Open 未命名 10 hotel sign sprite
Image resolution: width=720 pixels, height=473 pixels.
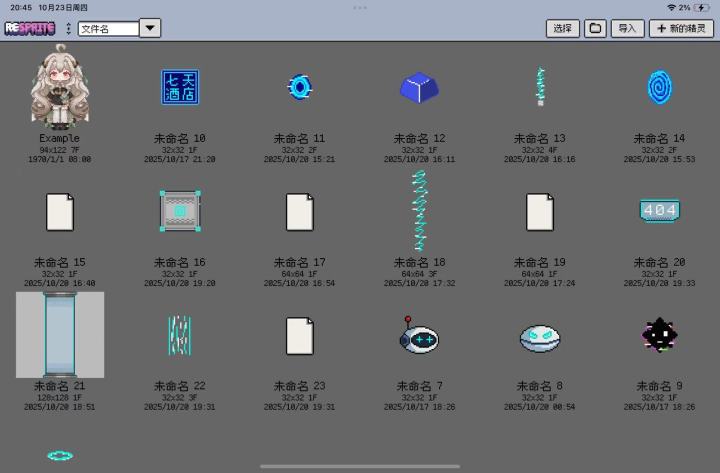click(180, 87)
